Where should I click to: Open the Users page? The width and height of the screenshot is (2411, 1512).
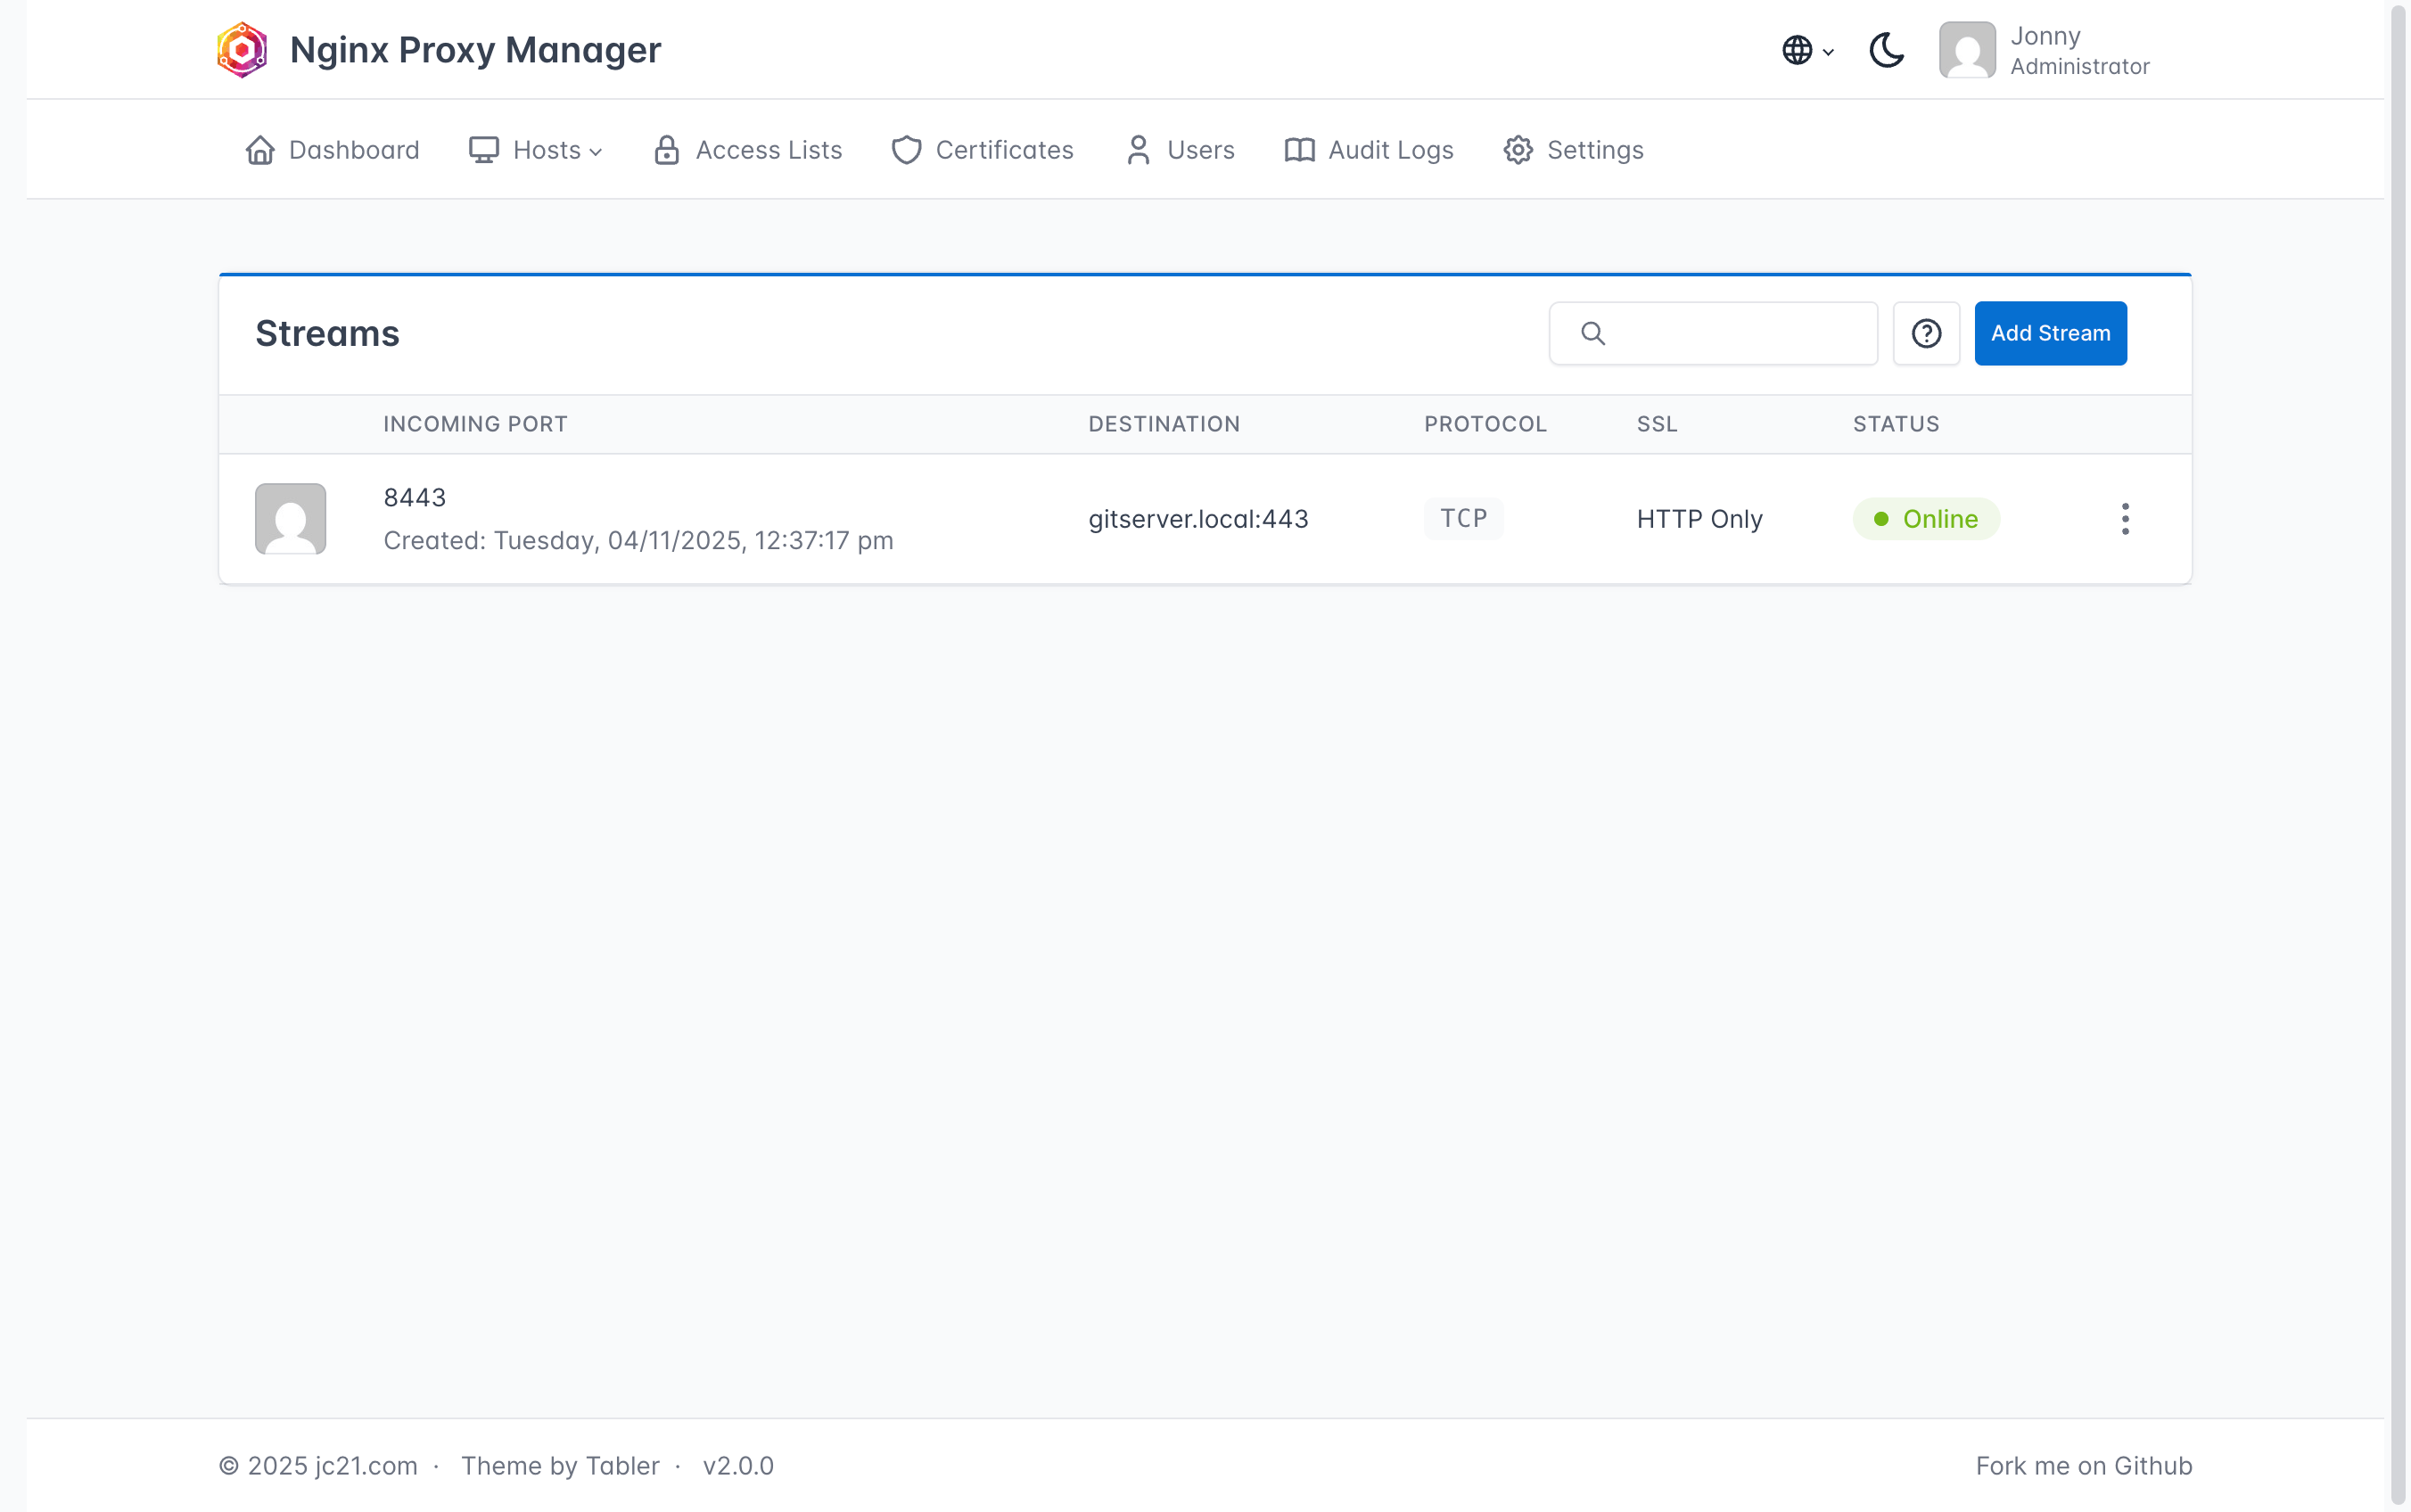[1180, 150]
